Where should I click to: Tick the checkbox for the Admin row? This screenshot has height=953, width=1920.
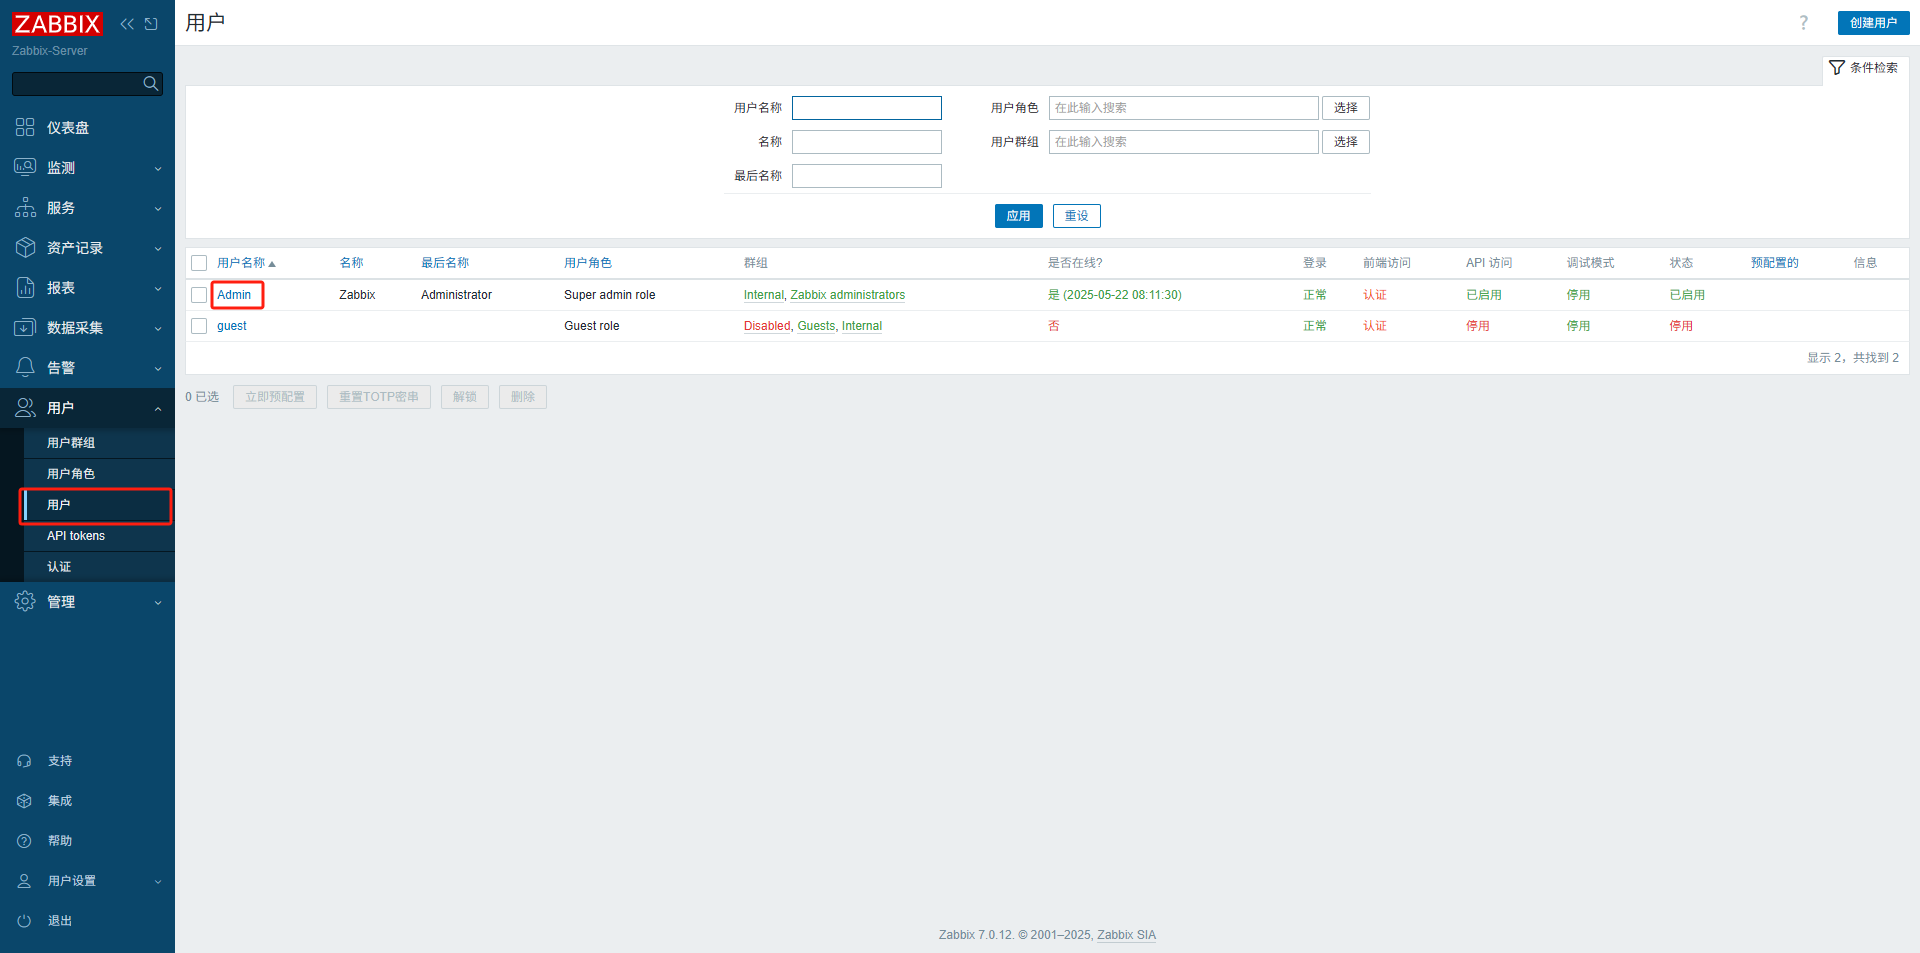point(199,295)
